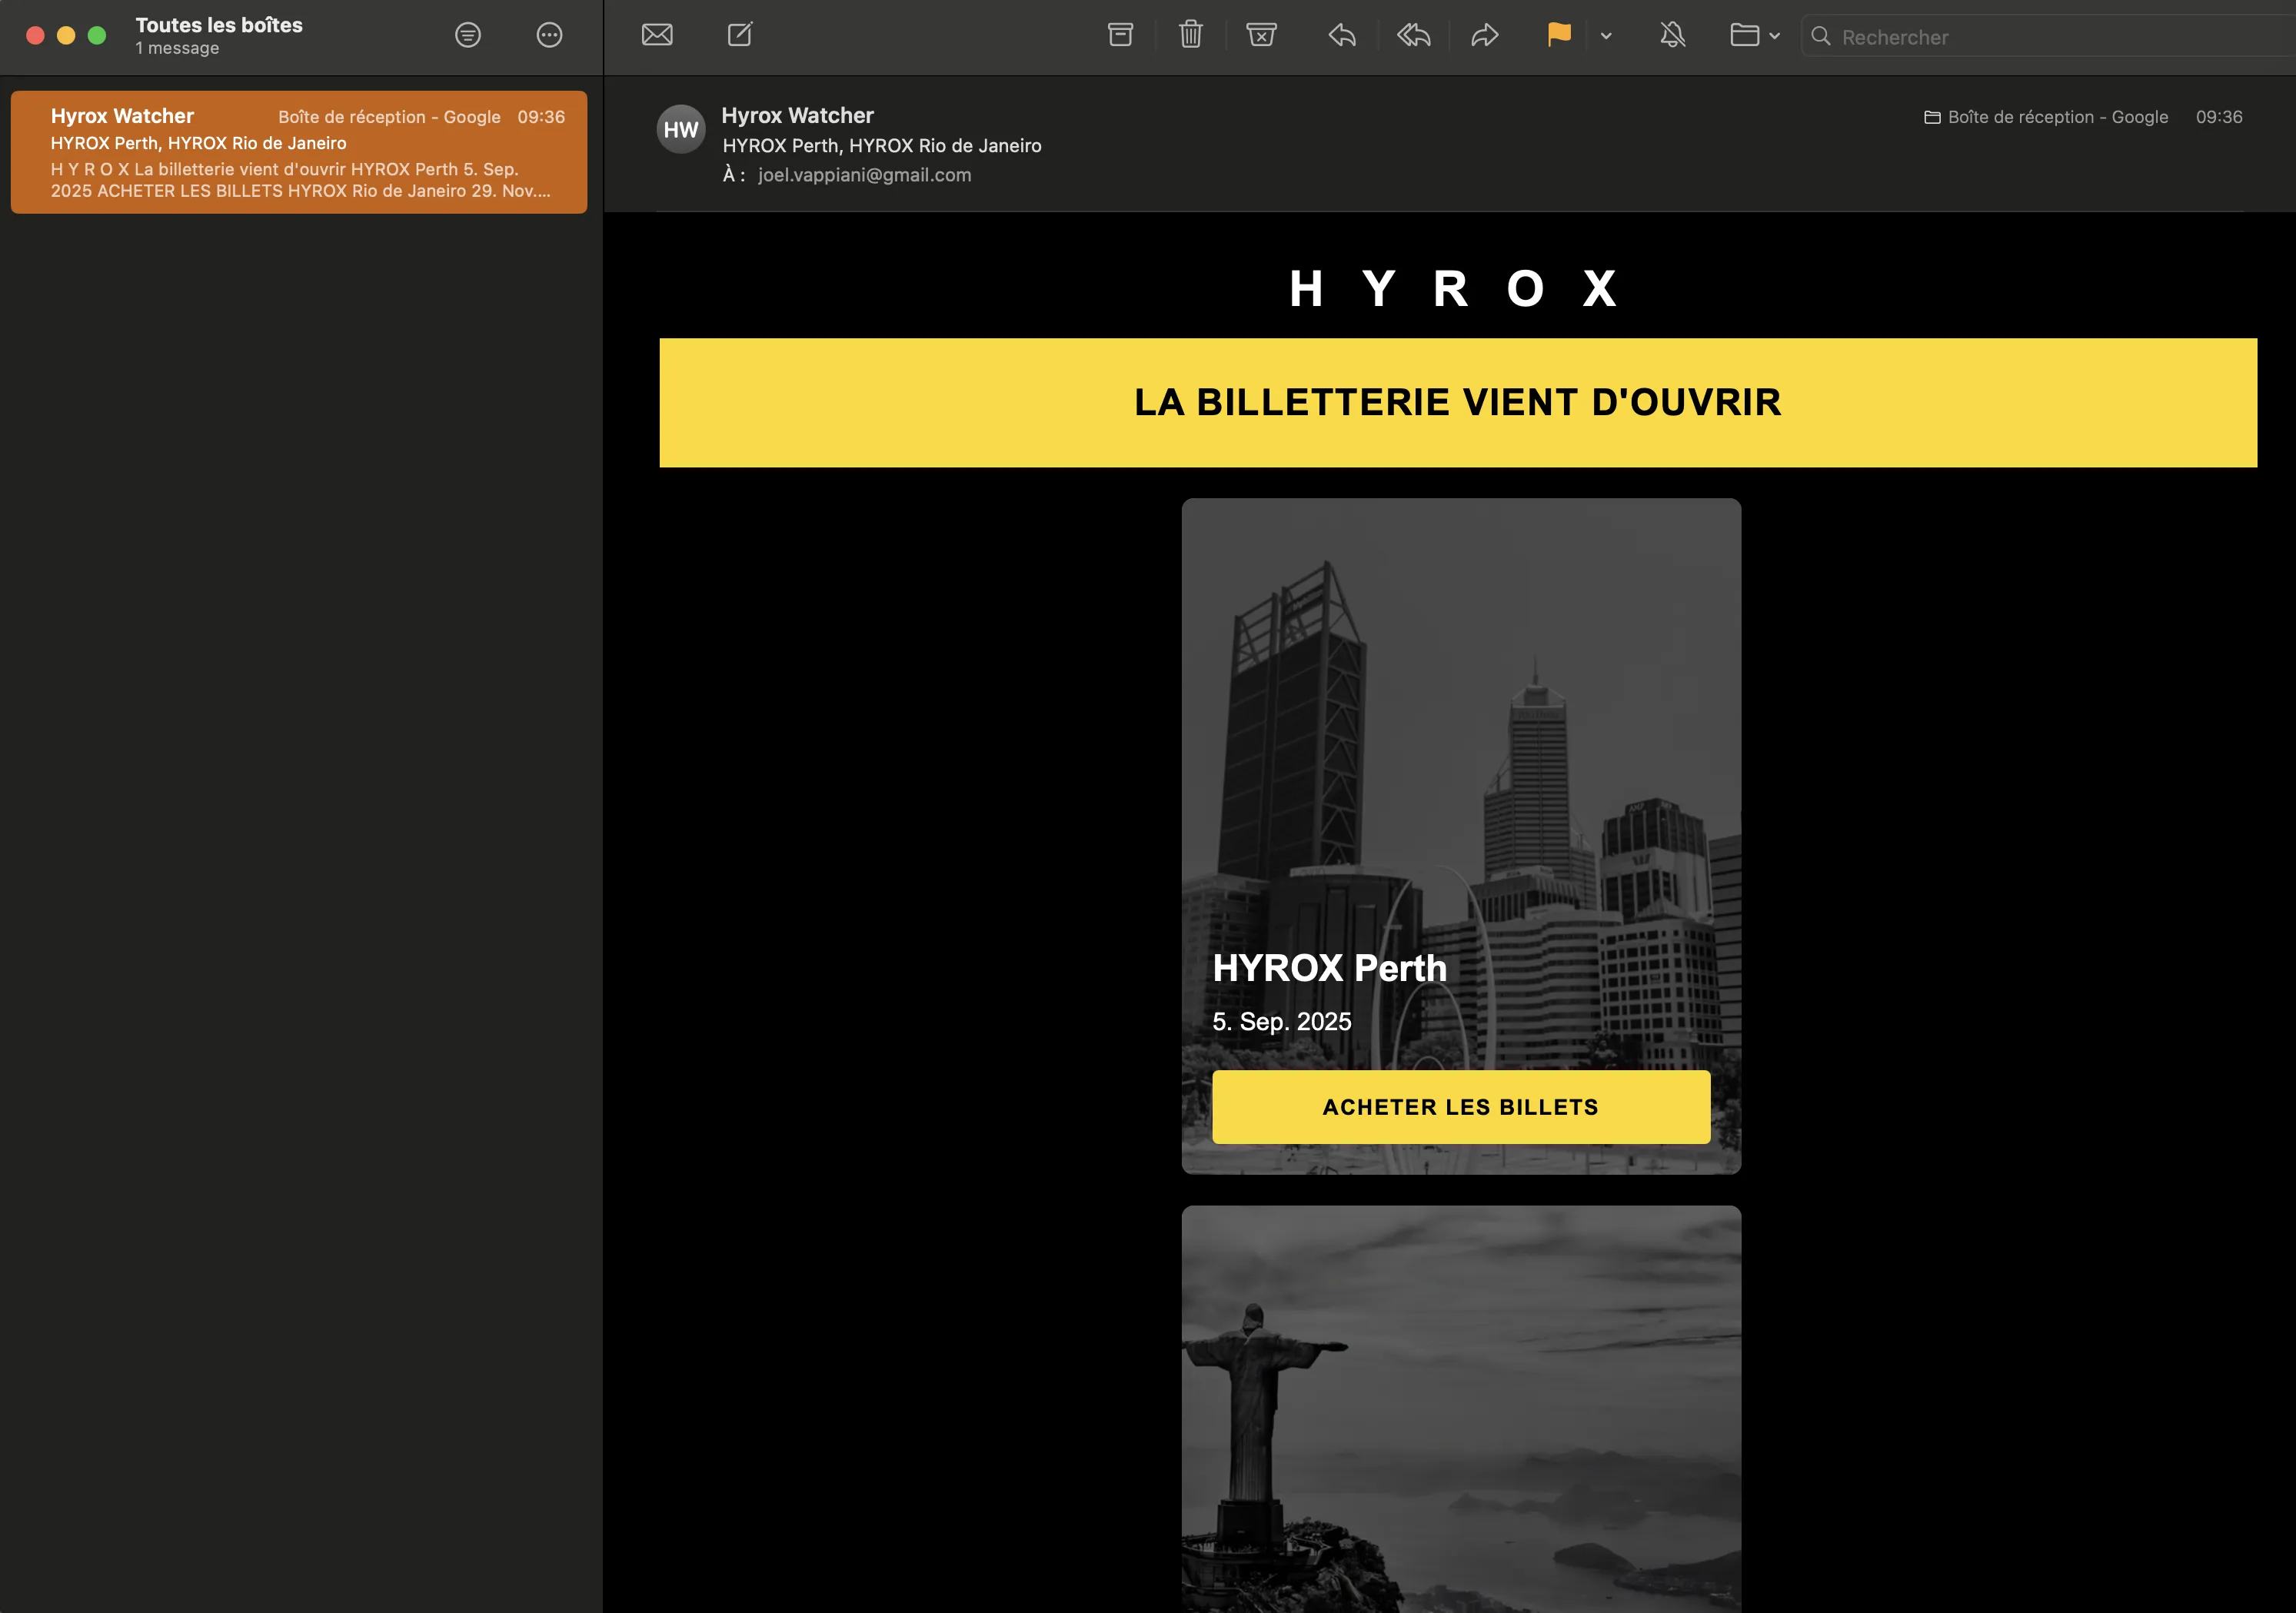Click the mailbox folder icon in message header
The height and width of the screenshot is (1613, 2296).
(x=1932, y=118)
